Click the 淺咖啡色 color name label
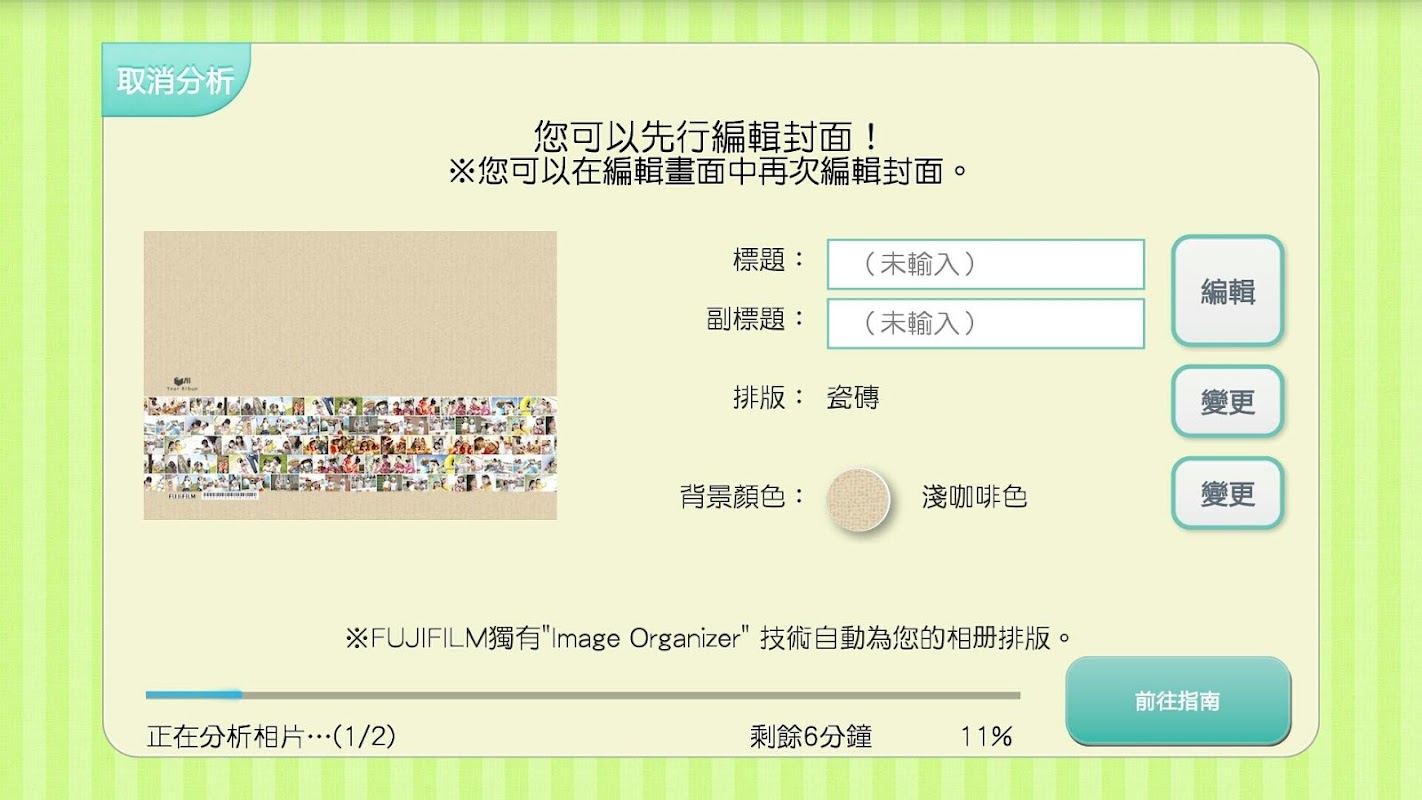 [x=974, y=497]
